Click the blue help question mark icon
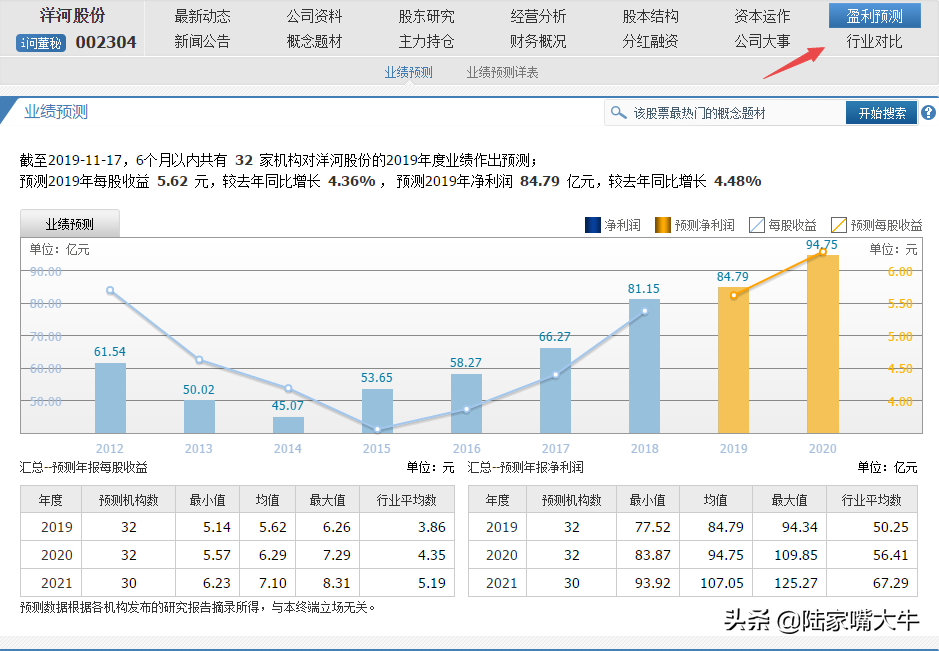Image resolution: width=939 pixels, height=651 pixels. point(928,113)
